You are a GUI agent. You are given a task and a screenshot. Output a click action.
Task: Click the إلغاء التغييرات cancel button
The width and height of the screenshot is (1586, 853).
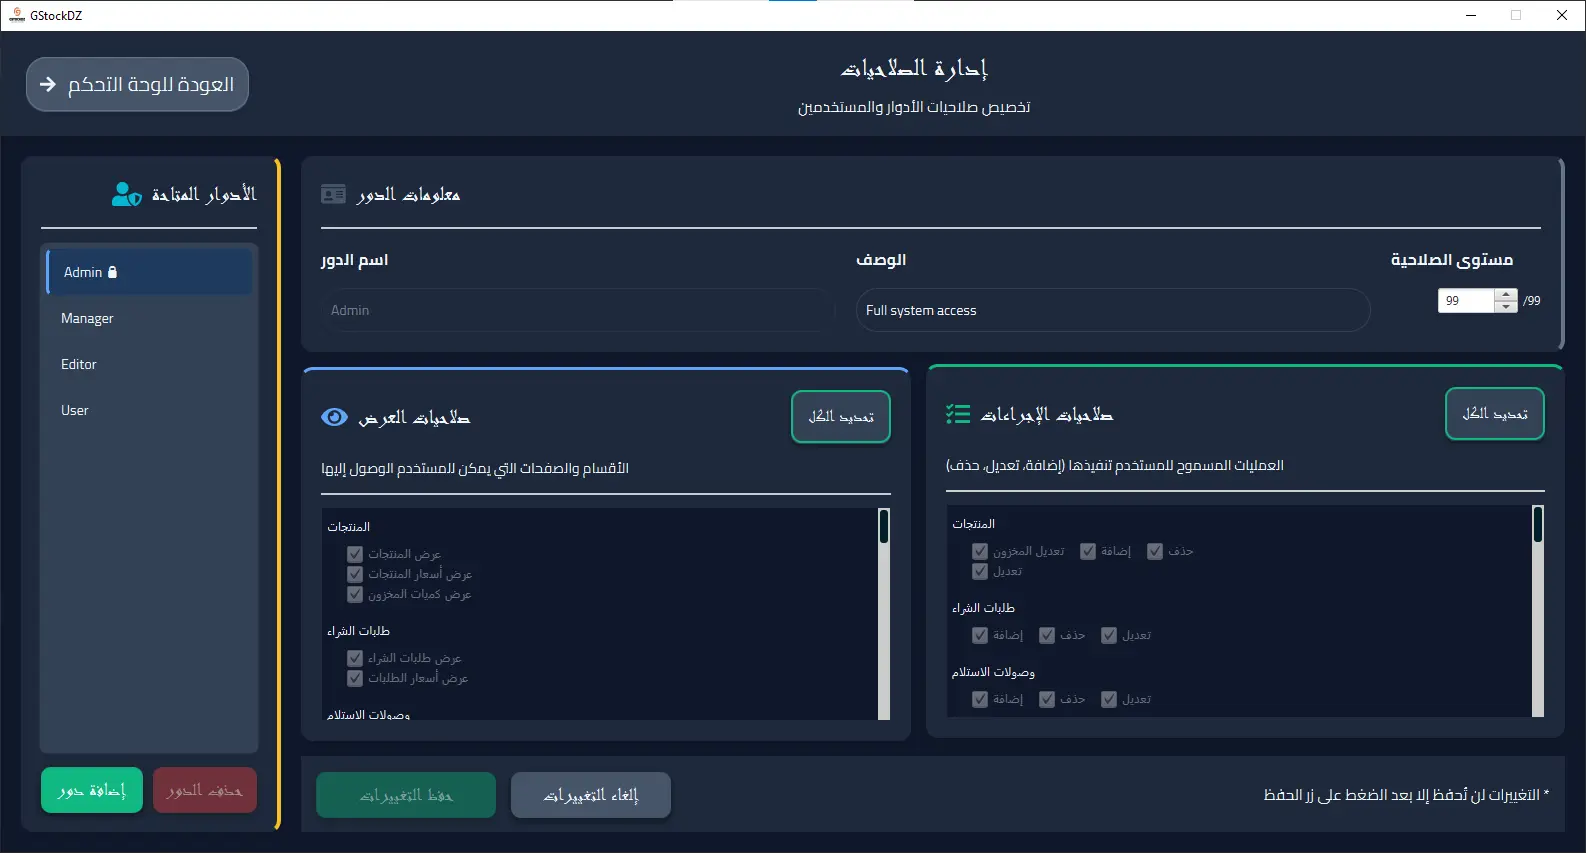(x=591, y=796)
